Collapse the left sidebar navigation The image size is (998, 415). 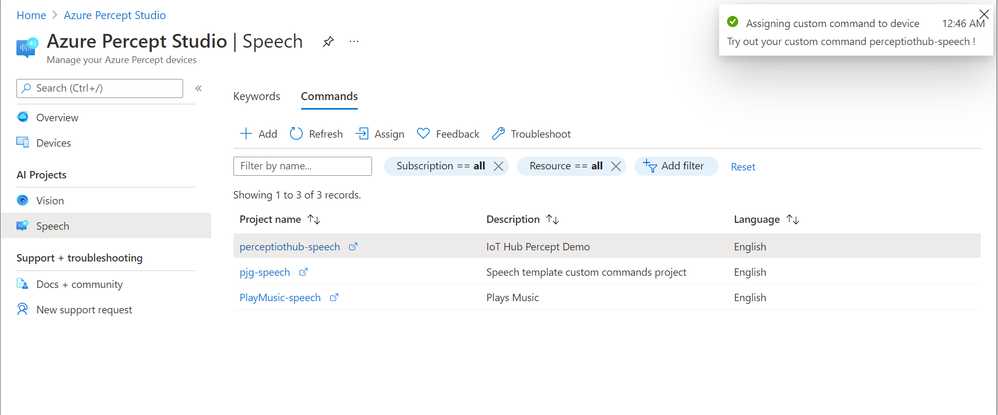198,89
